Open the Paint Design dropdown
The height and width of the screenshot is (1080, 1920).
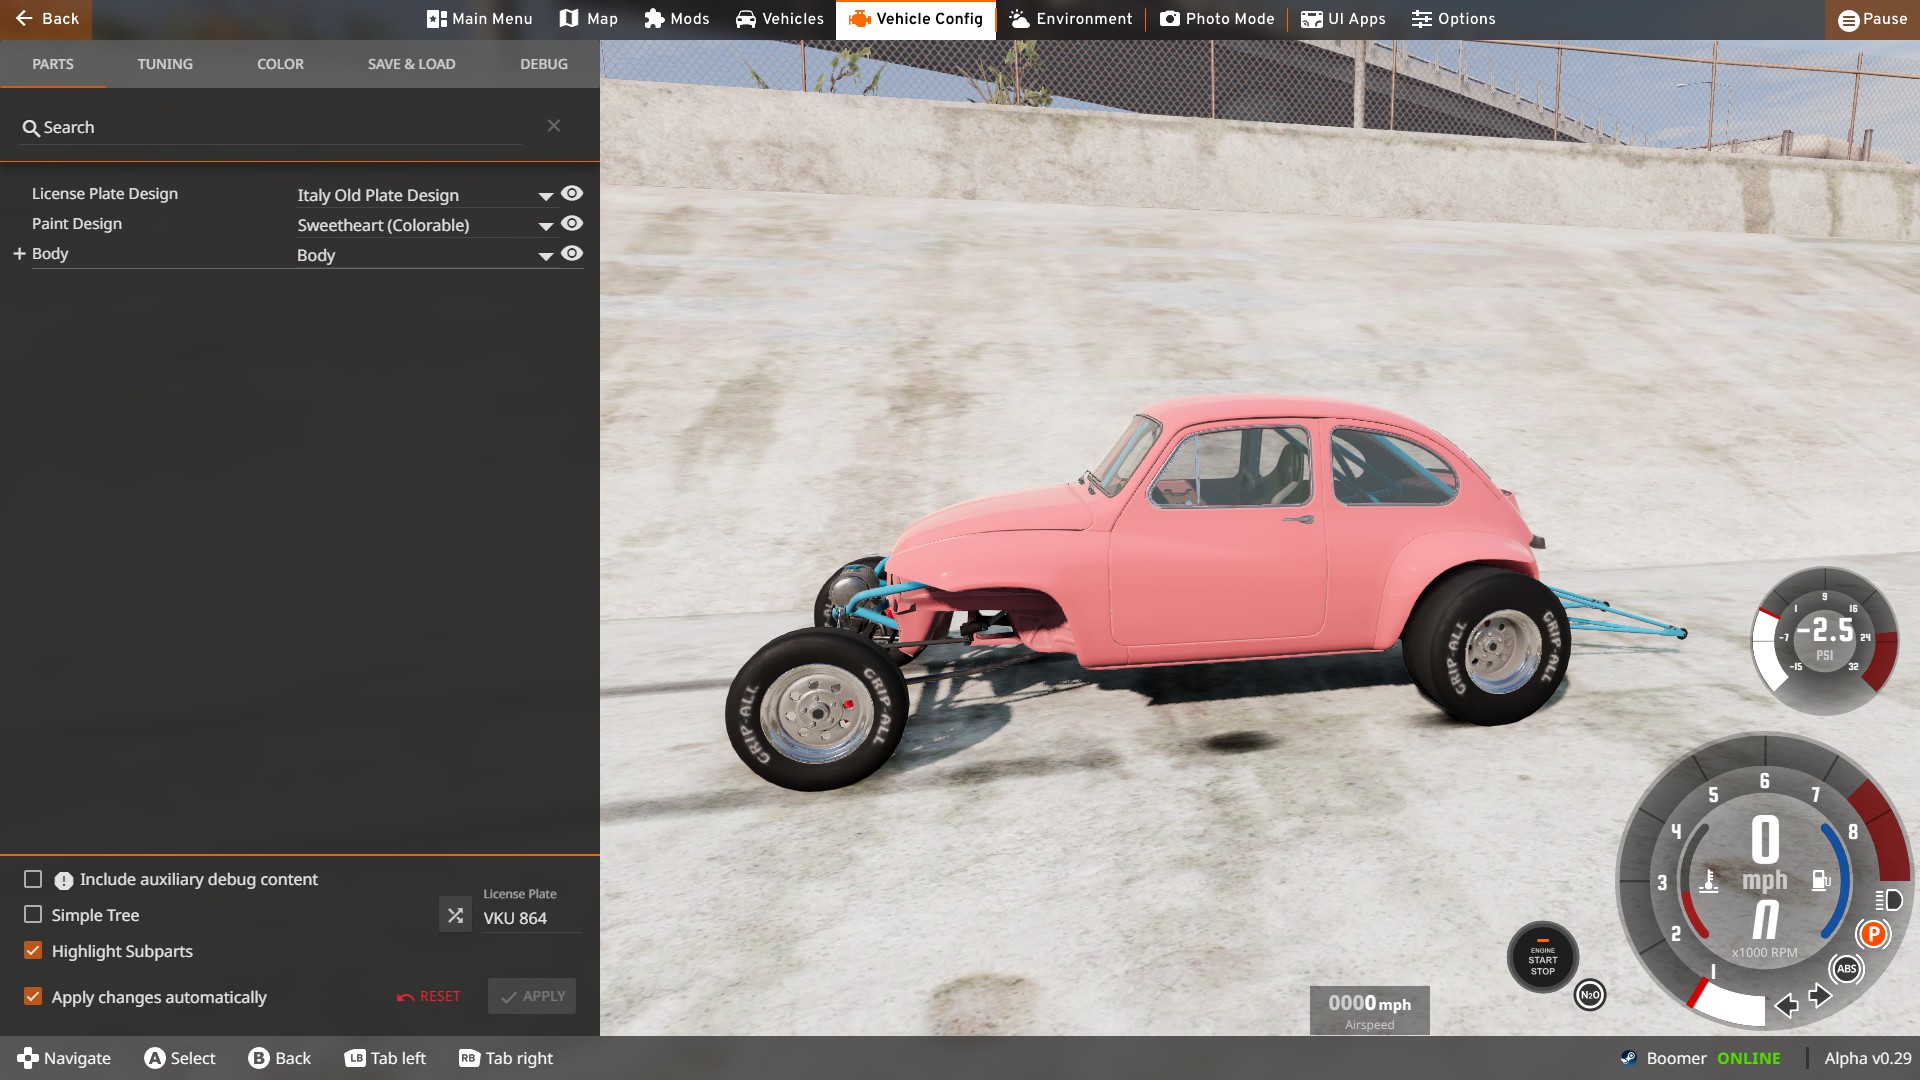point(545,226)
